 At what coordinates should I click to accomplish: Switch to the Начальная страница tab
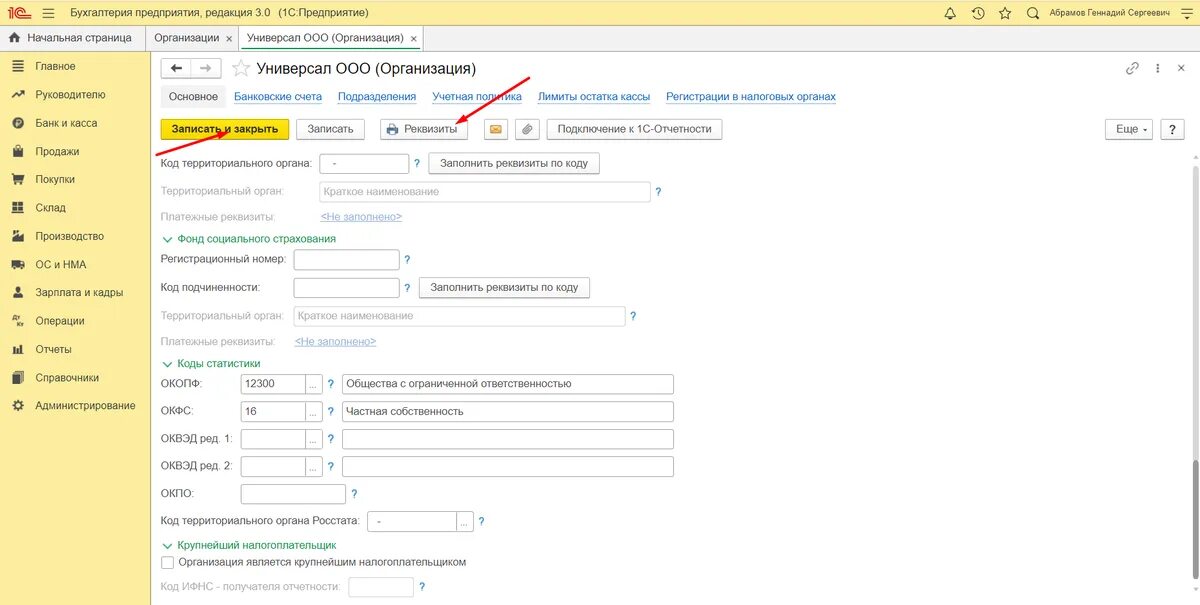(x=70, y=38)
